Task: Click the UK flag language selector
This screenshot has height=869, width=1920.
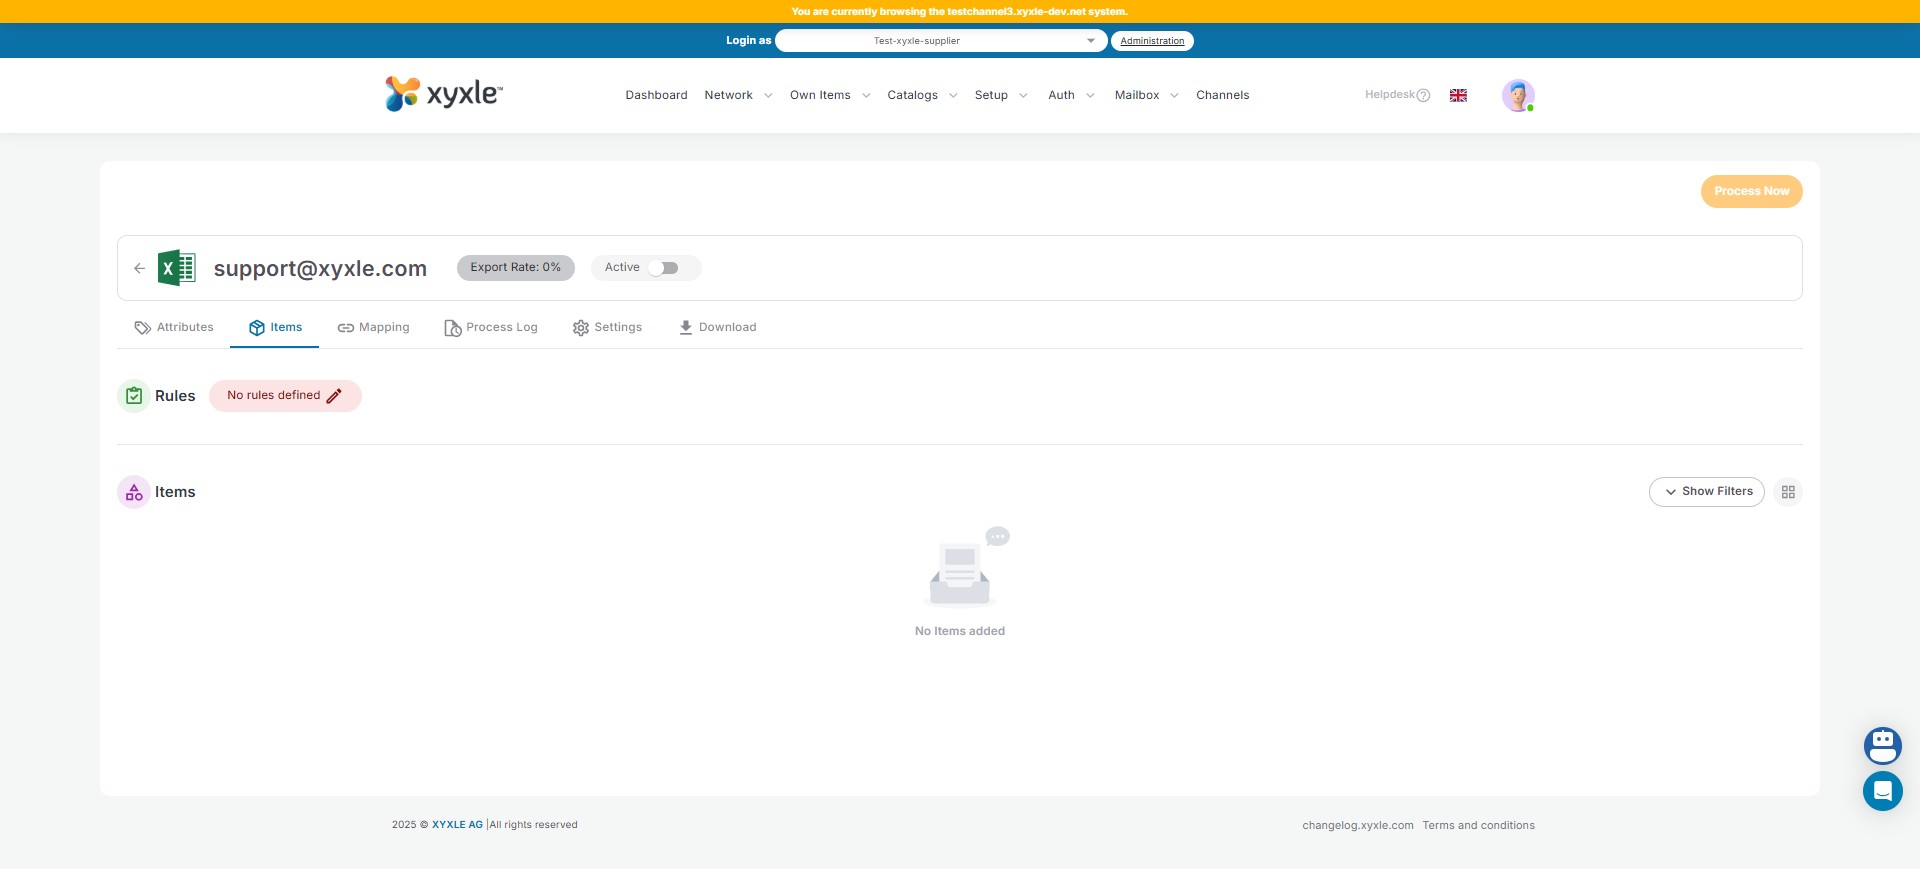Action: 1458,95
